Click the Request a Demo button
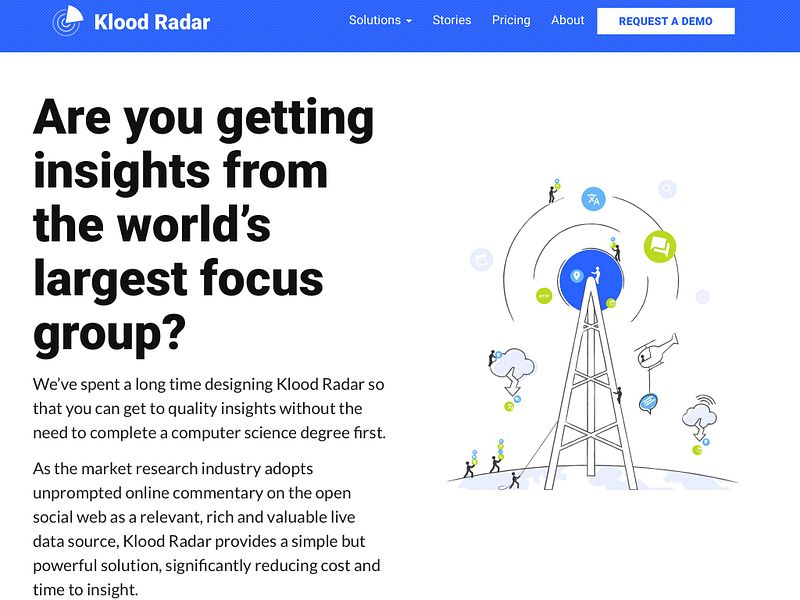The width and height of the screenshot is (800, 600). tap(666, 21)
